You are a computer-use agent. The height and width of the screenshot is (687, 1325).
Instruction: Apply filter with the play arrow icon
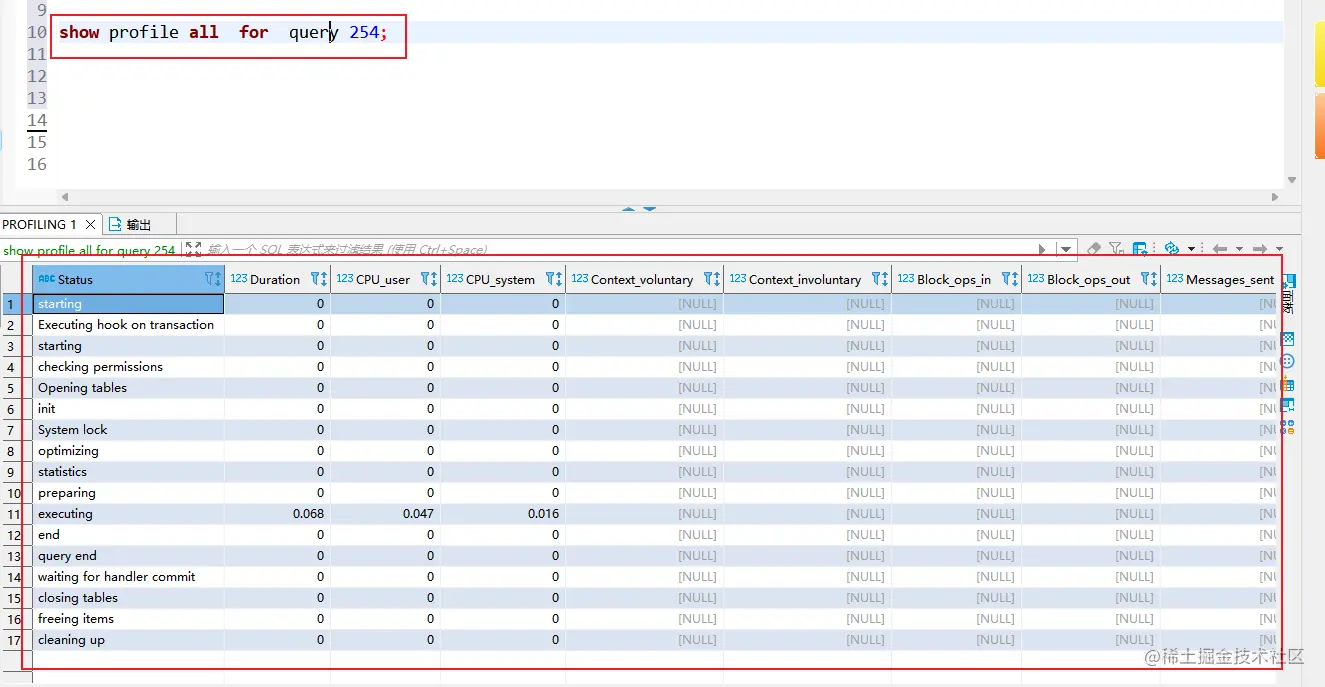point(1042,249)
